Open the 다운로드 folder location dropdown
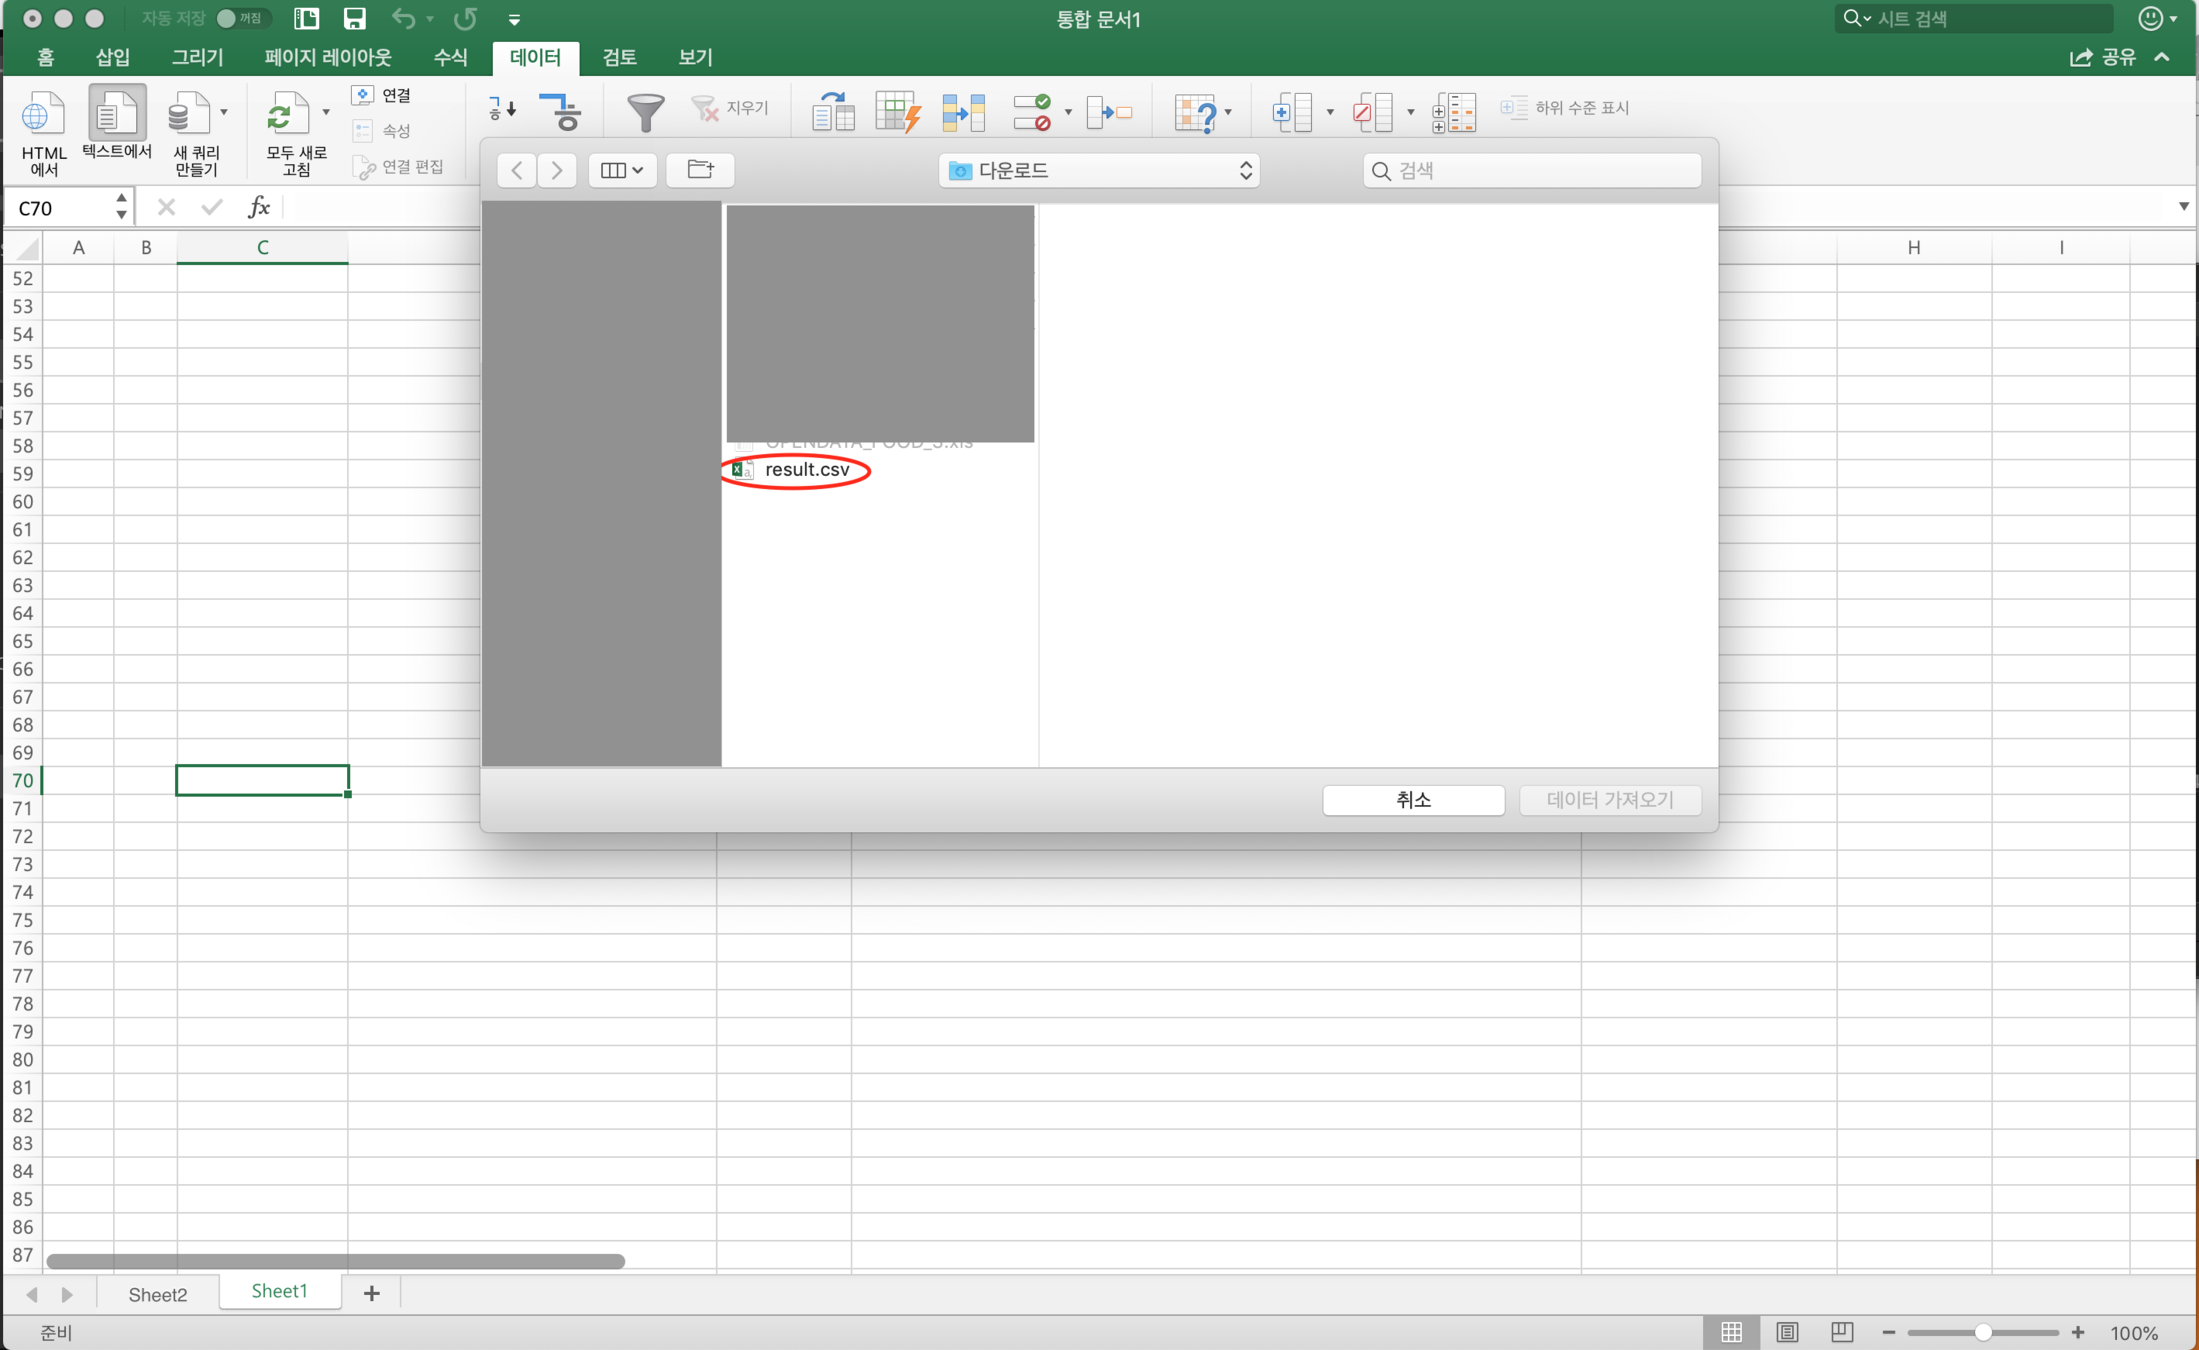This screenshot has width=2199, height=1350. (x=1099, y=171)
